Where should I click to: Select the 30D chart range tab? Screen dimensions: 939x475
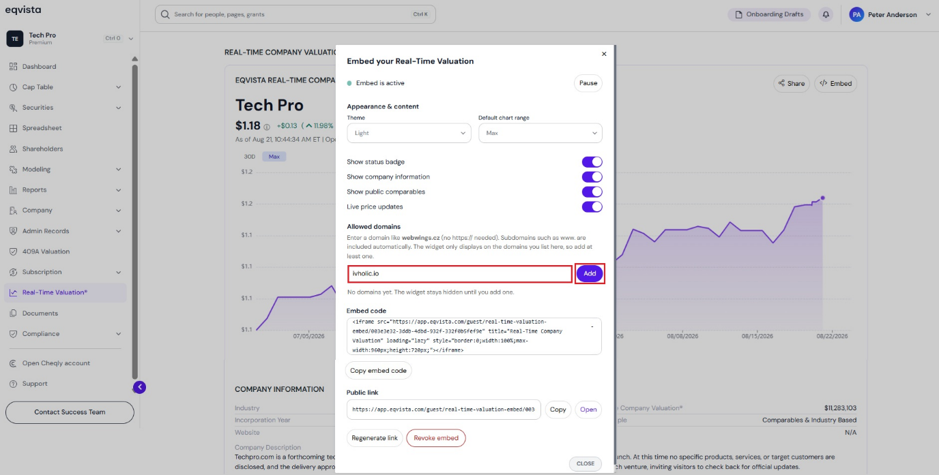click(249, 156)
